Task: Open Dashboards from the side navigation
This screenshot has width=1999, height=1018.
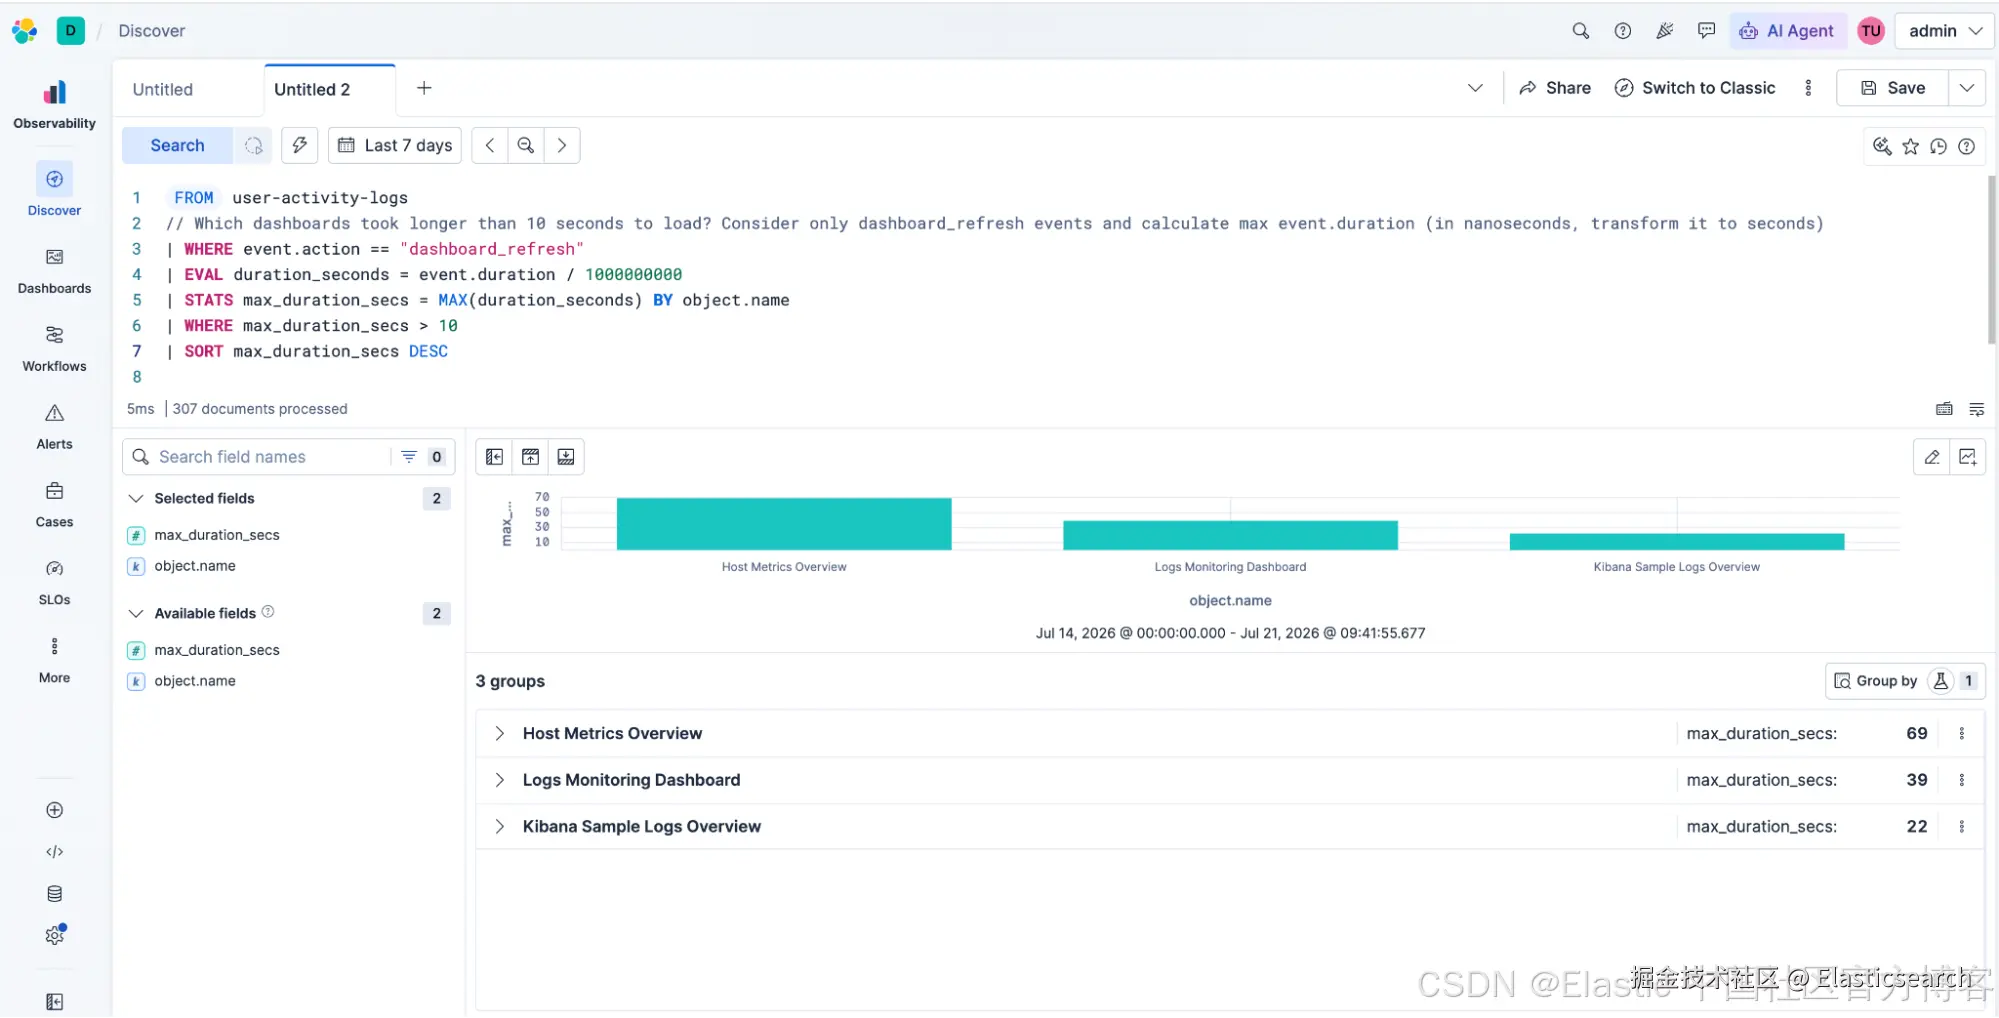Action: tap(54, 271)
